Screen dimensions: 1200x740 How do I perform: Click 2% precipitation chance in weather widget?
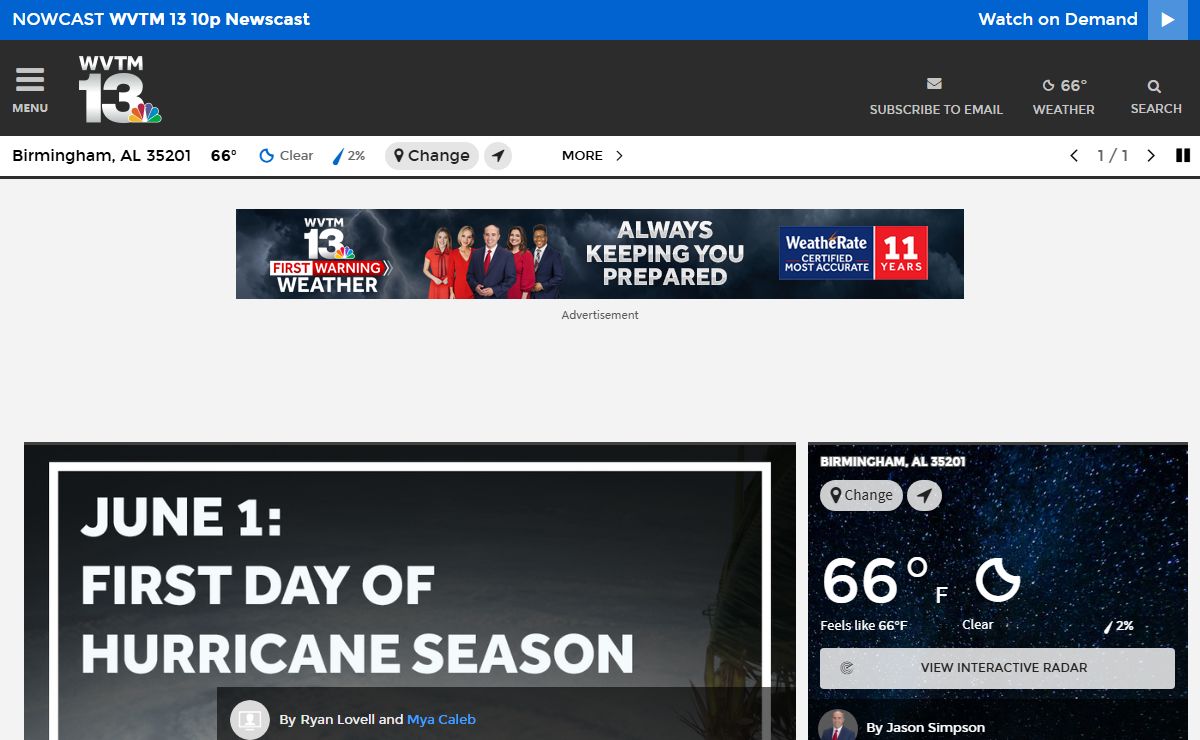(1118, 626)
